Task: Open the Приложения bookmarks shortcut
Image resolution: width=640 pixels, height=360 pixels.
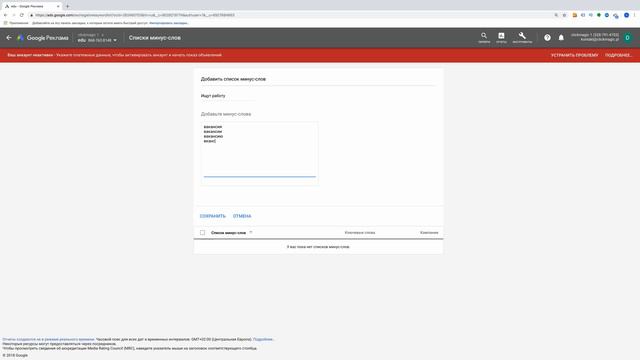Action: click(x=16, y=23)
